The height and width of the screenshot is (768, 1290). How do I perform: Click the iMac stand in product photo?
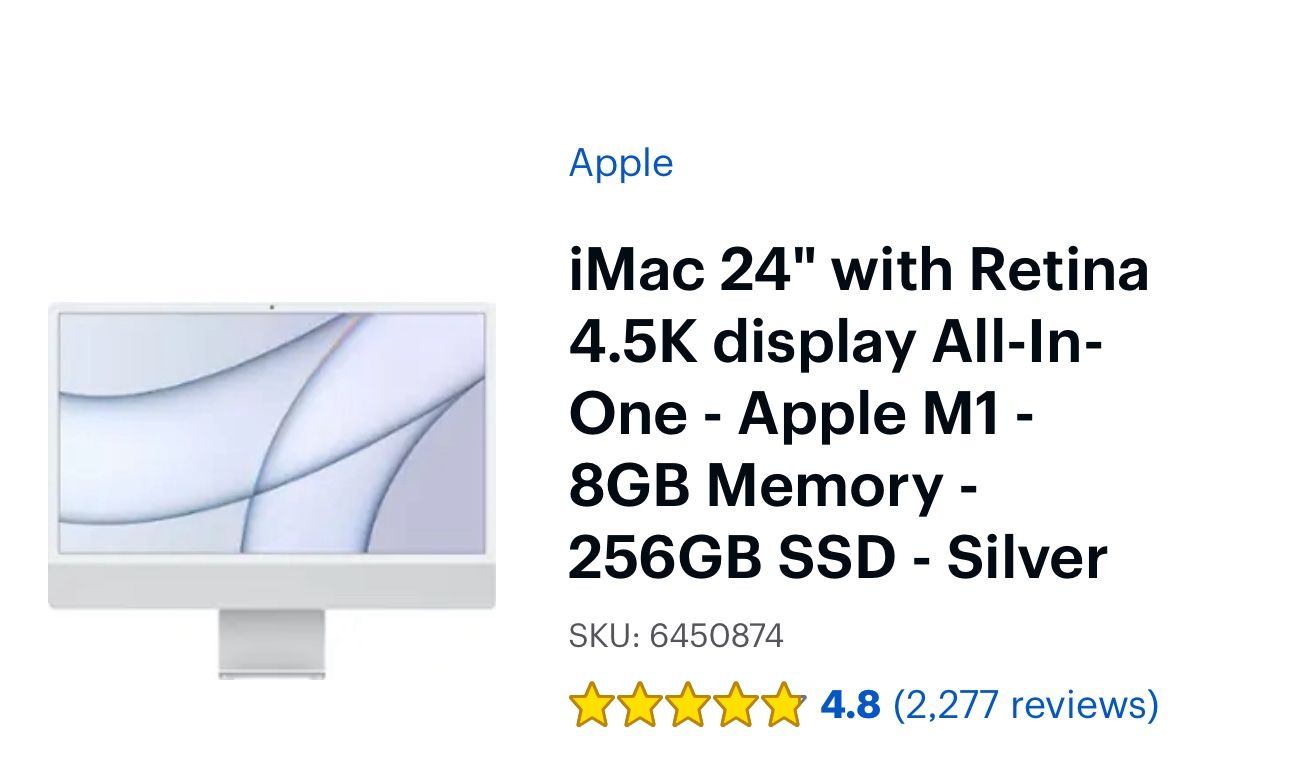point(272,645)
